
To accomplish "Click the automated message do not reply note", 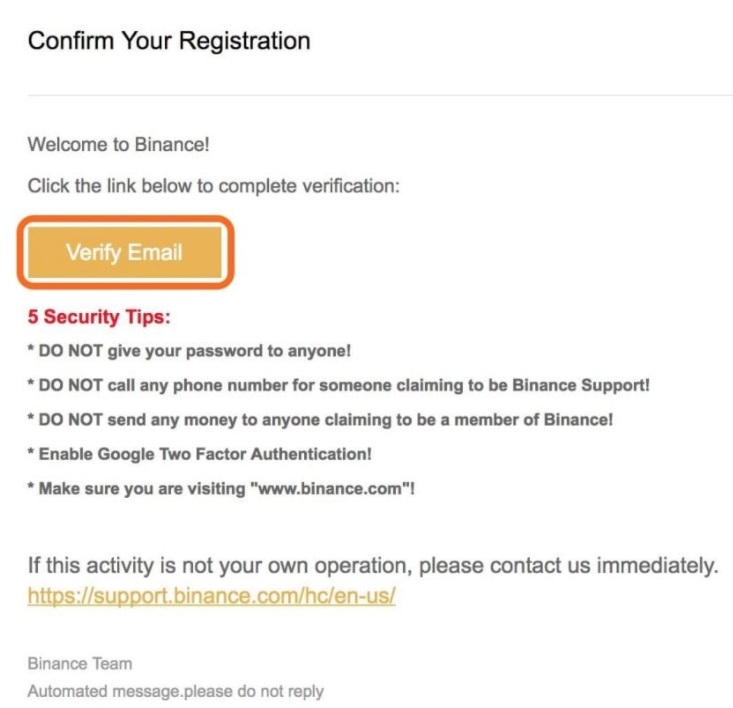I will tap(175, 691).
